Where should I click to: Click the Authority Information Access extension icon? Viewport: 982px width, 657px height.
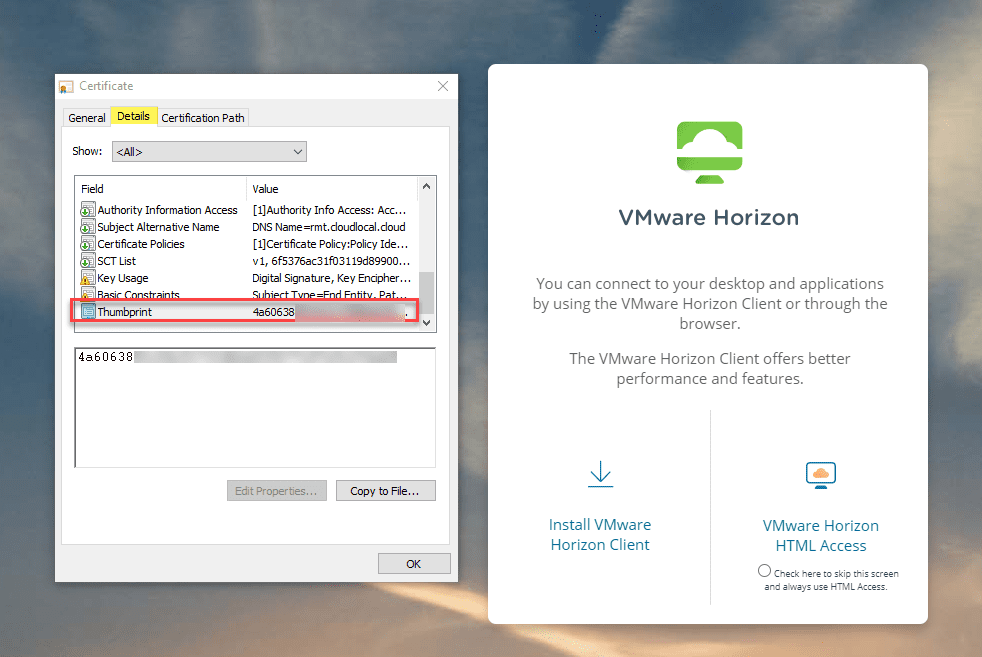[x=88, y=210]
